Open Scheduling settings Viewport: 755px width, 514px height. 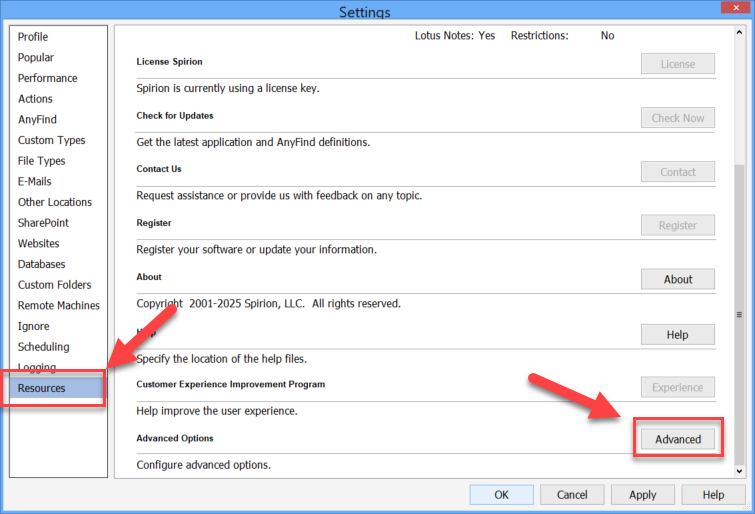click(43, 347)
